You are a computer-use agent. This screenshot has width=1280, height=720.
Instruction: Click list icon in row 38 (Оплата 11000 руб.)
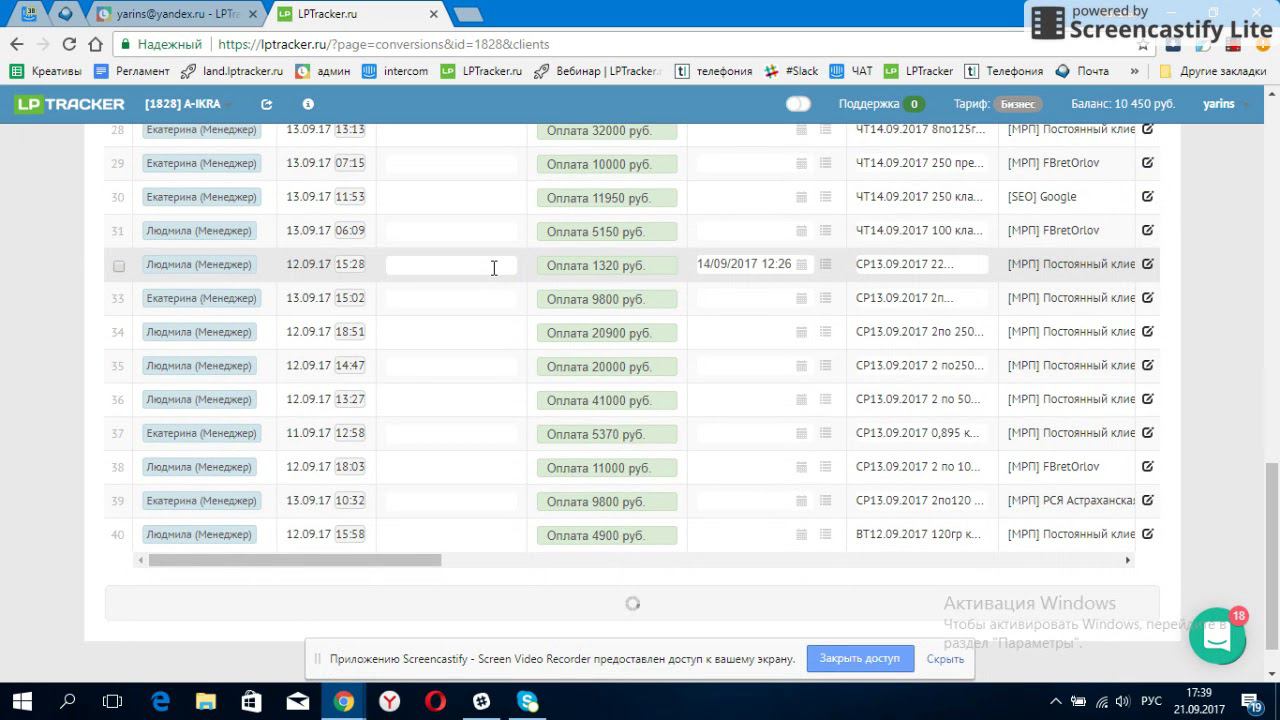point(826,467)
